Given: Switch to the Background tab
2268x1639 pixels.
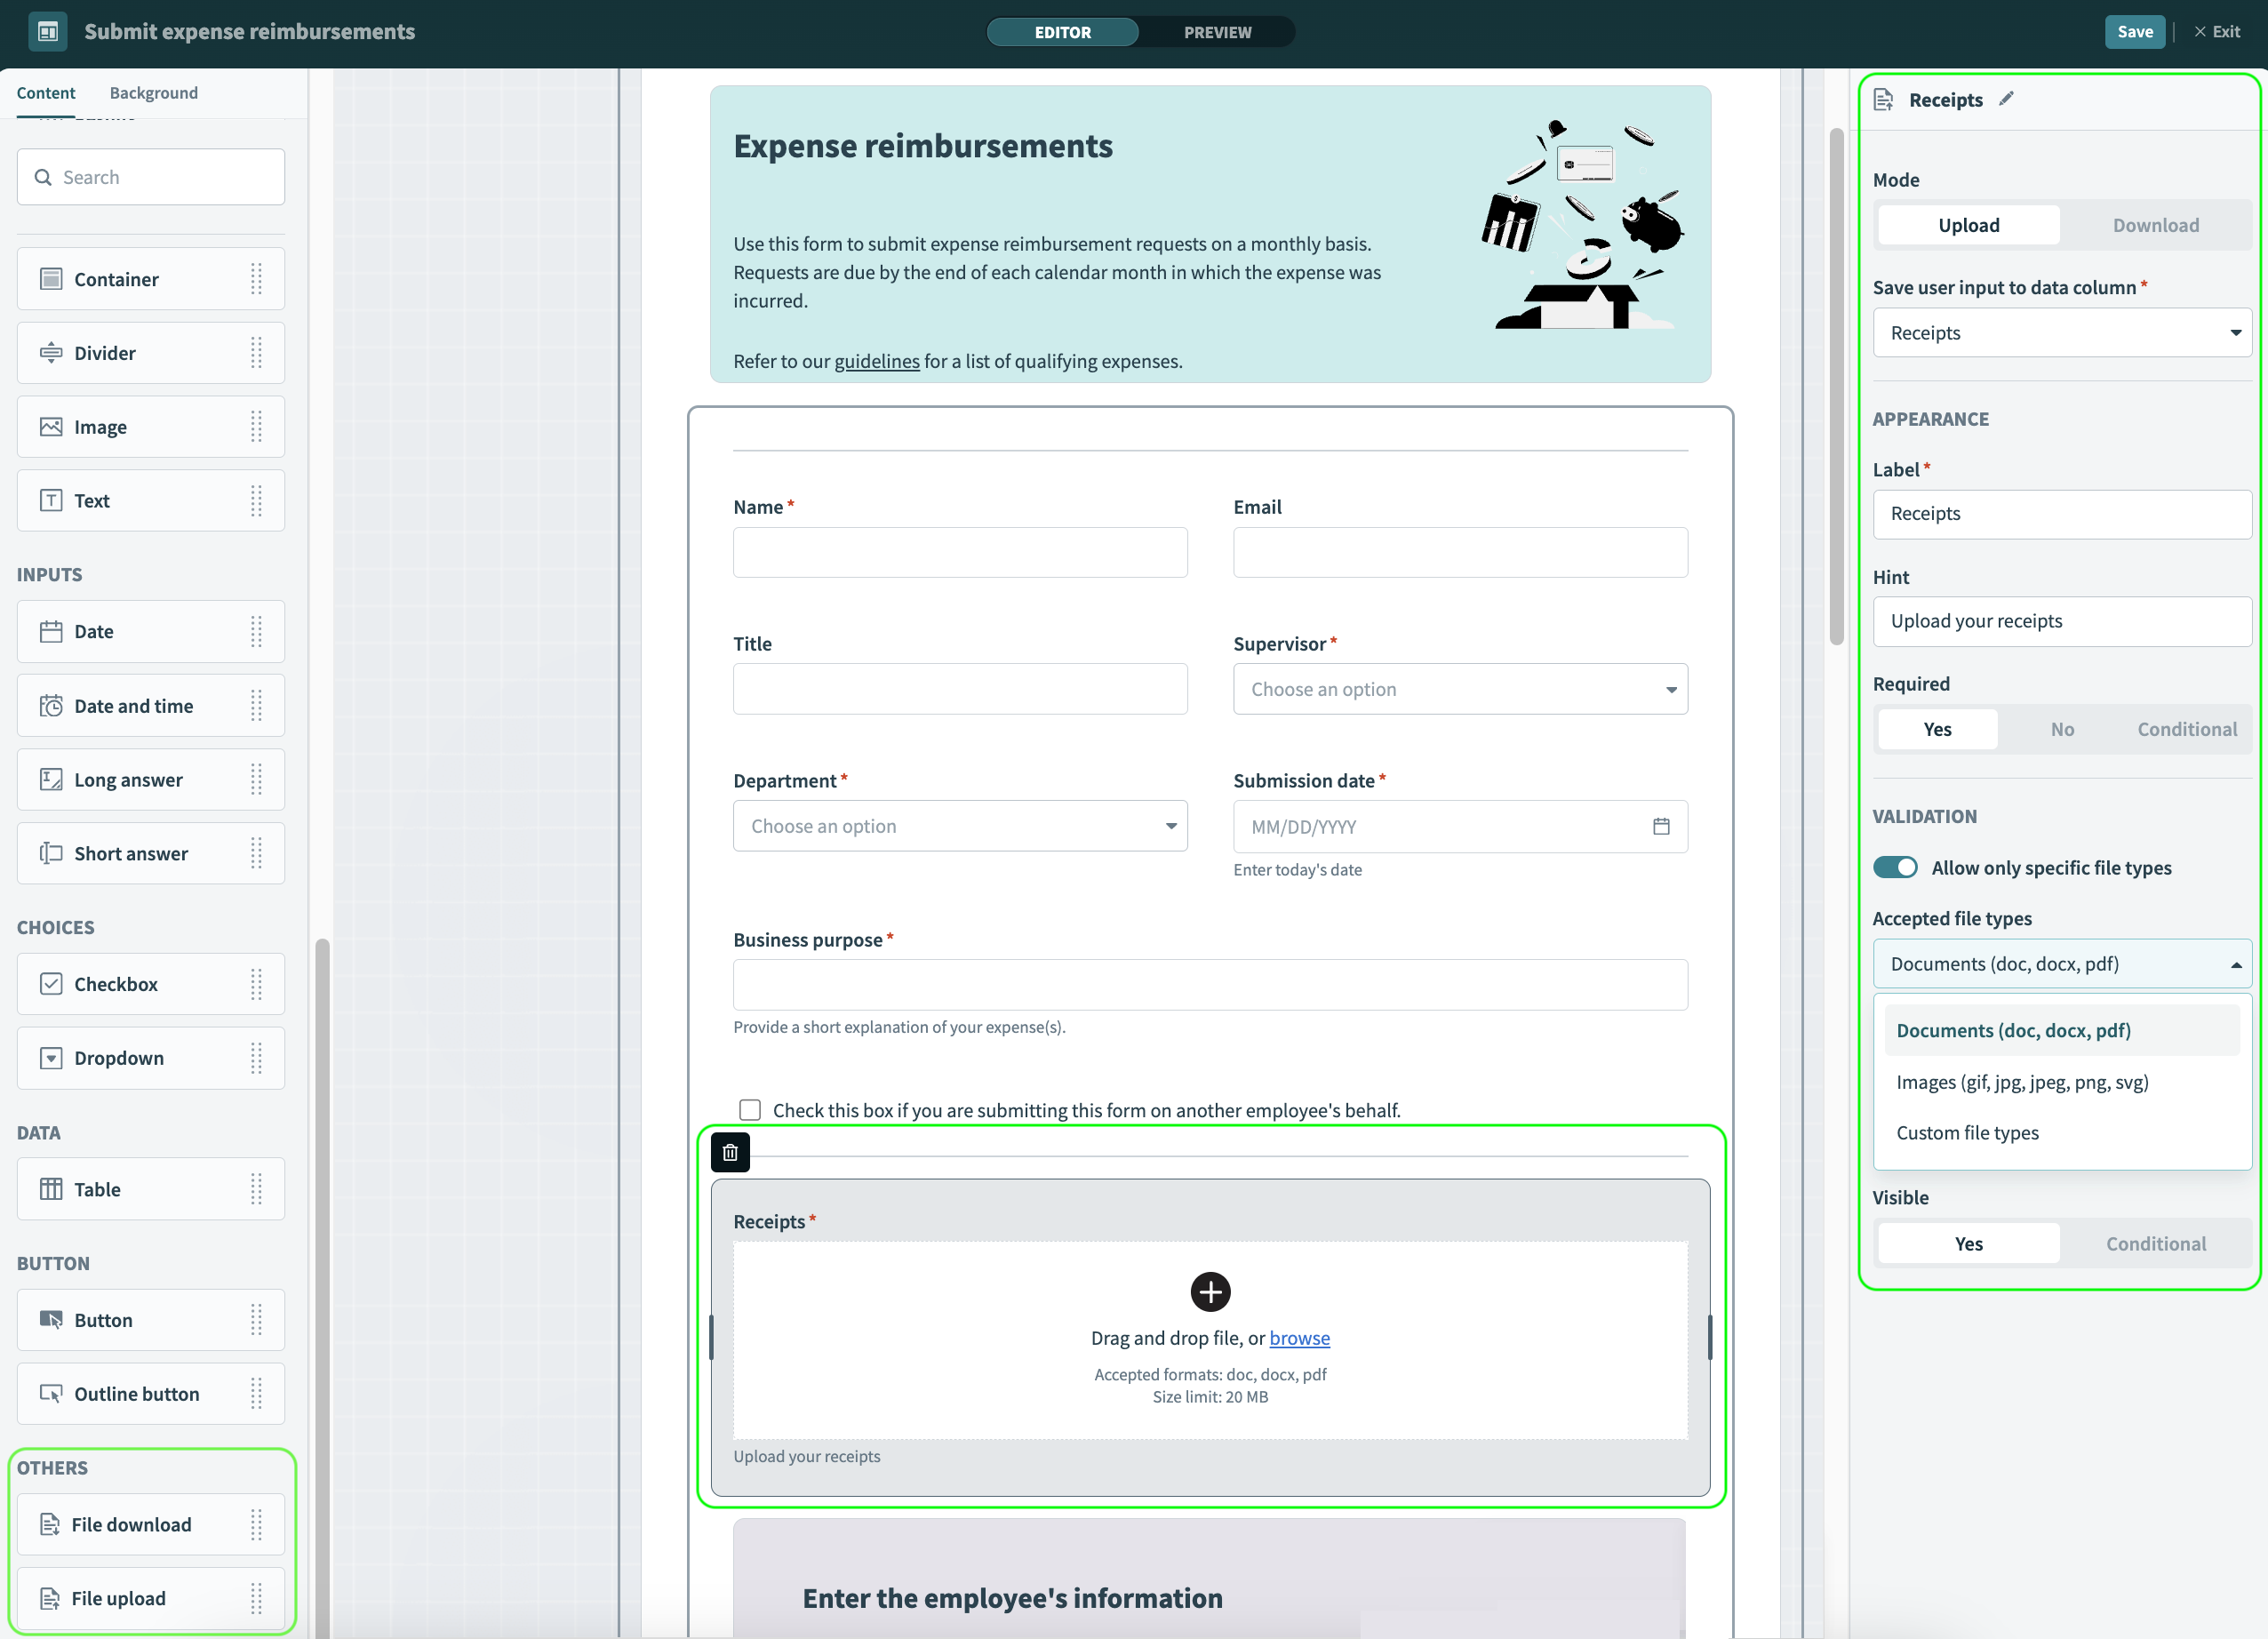Looking at the screenshot, I should pos(153,92).
